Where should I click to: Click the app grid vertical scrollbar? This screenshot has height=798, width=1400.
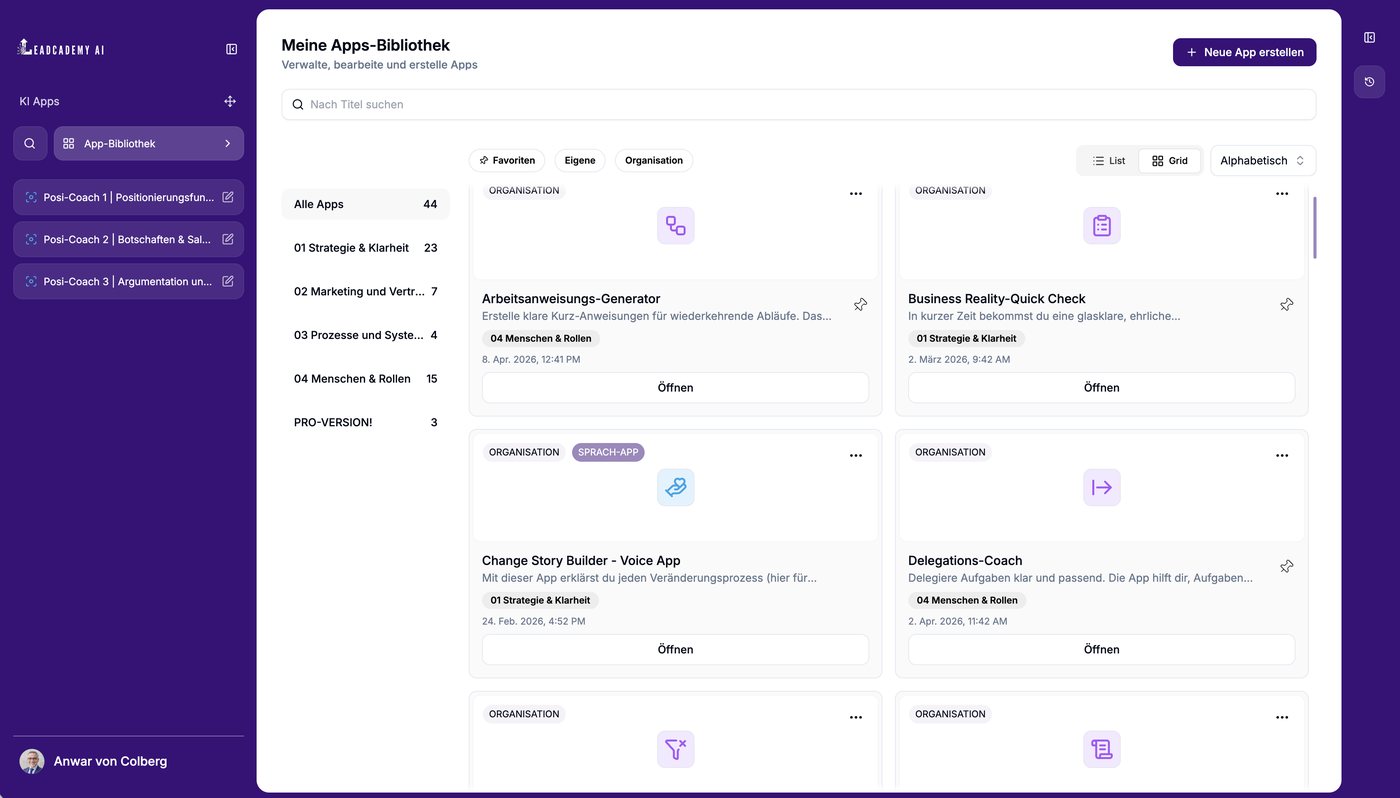pos(1315,228)
